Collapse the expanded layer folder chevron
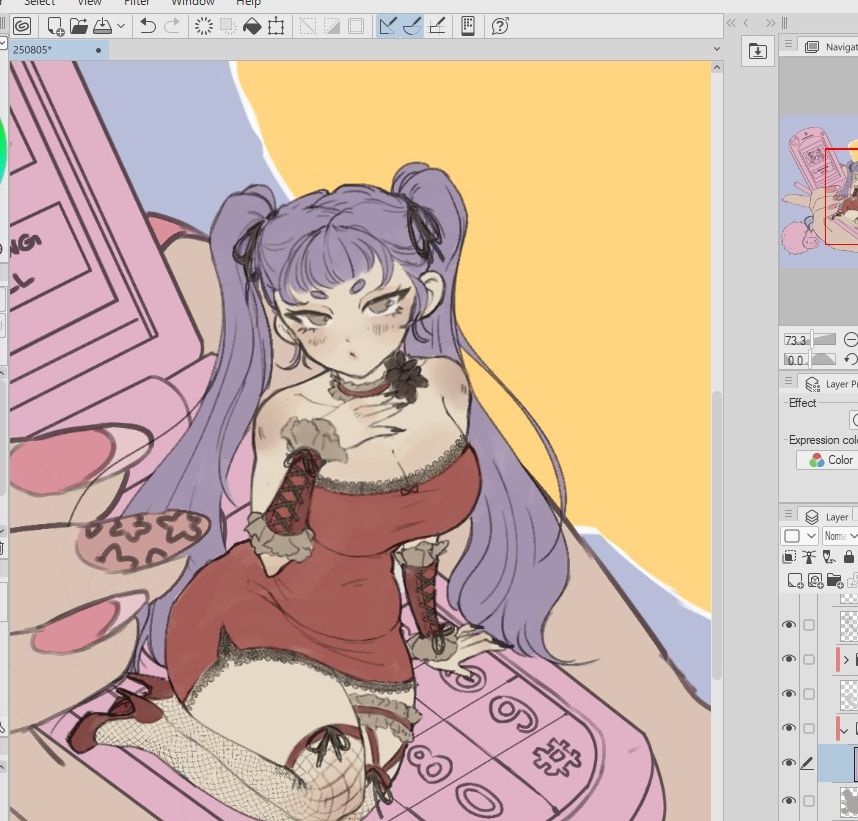This screenshot has width=858, height=821. 844,730
